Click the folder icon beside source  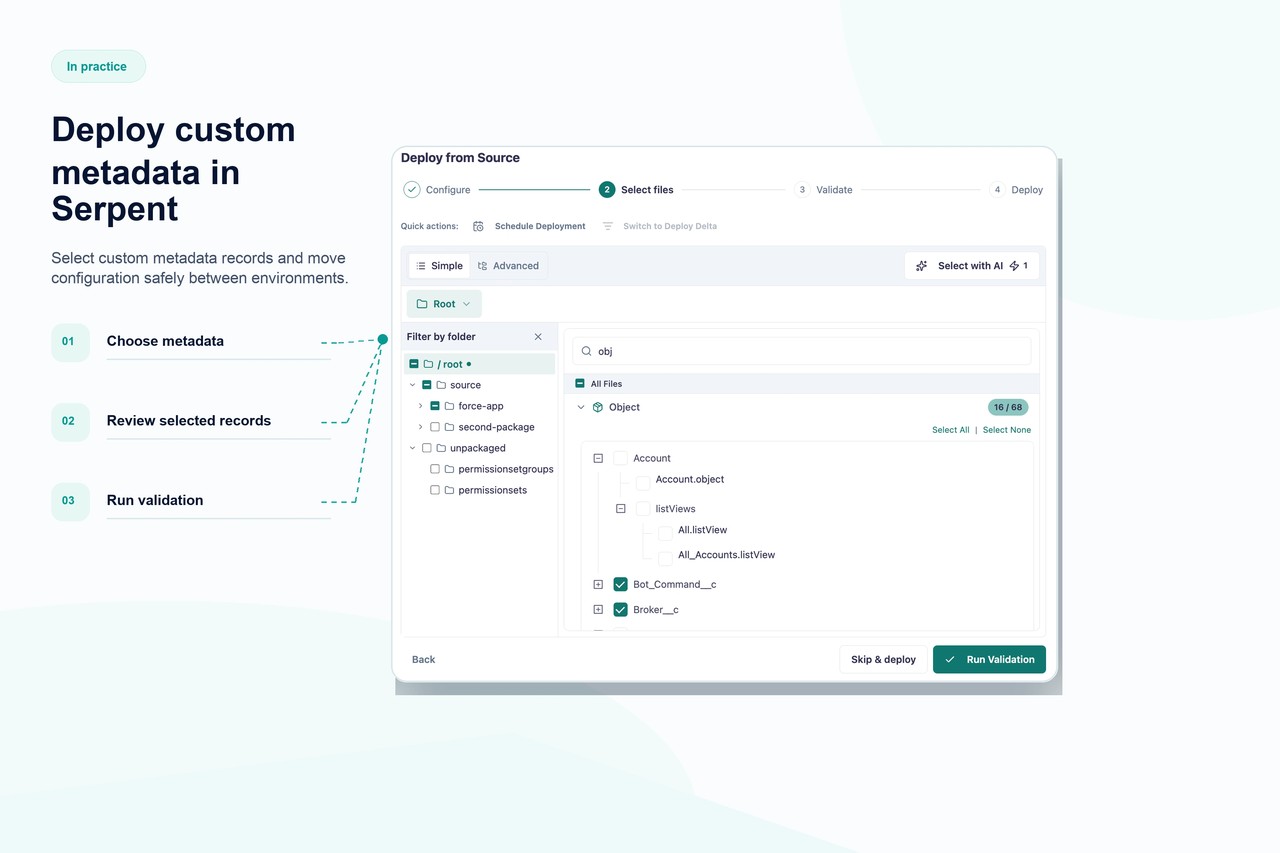441,385
